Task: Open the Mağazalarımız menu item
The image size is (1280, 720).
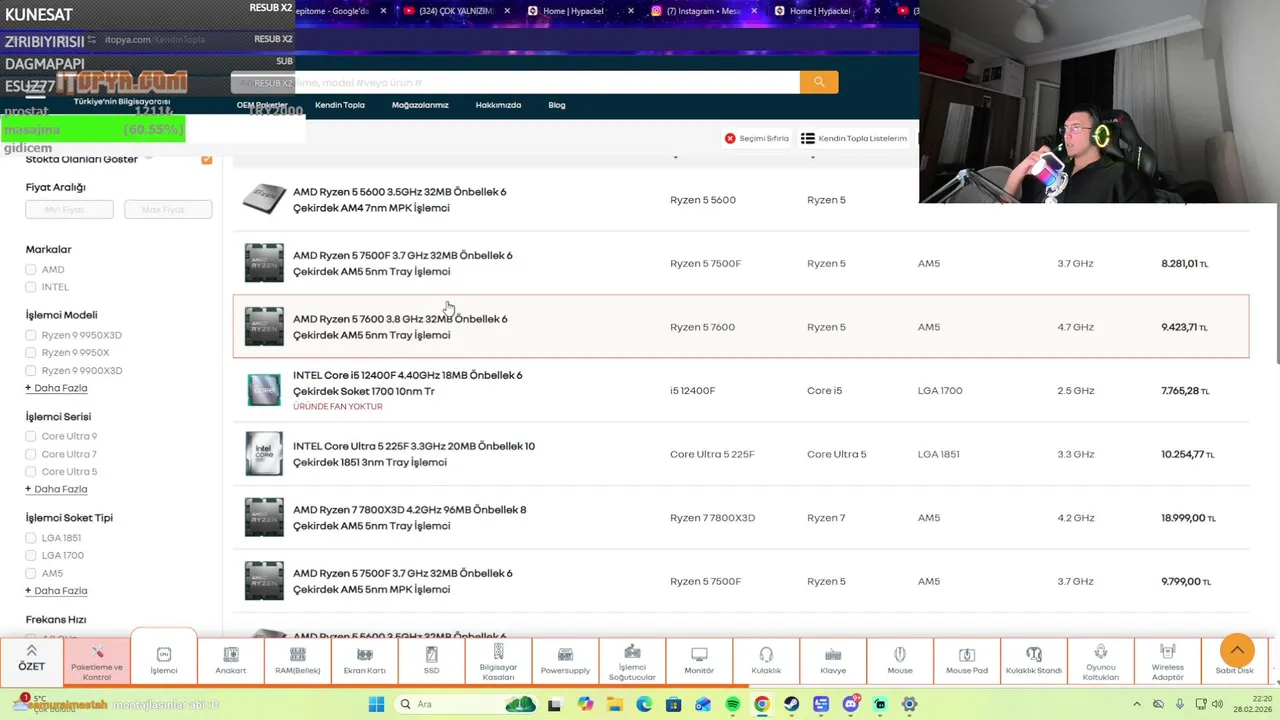Action: click(420, 105)
